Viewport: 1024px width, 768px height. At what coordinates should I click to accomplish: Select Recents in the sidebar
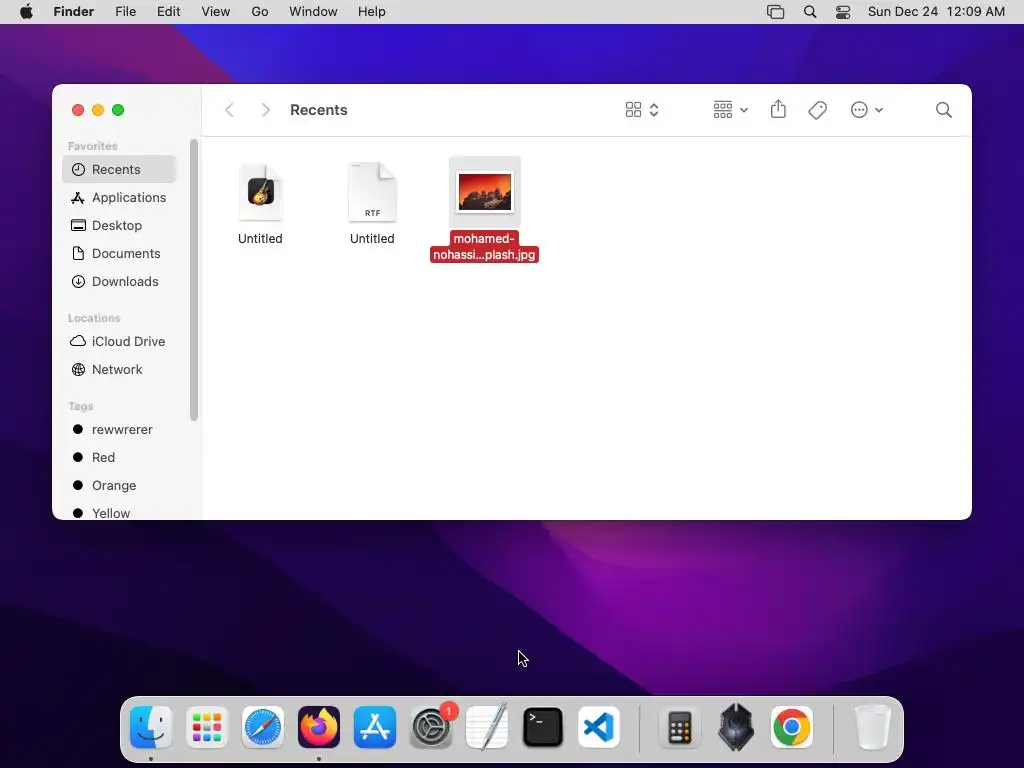click(x=120, y=169)
